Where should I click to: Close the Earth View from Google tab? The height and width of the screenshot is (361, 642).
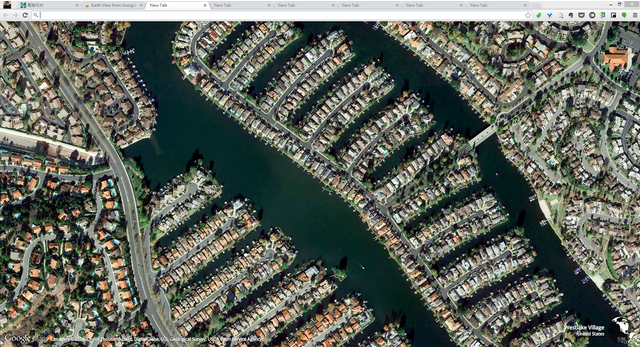coord(141,5)
